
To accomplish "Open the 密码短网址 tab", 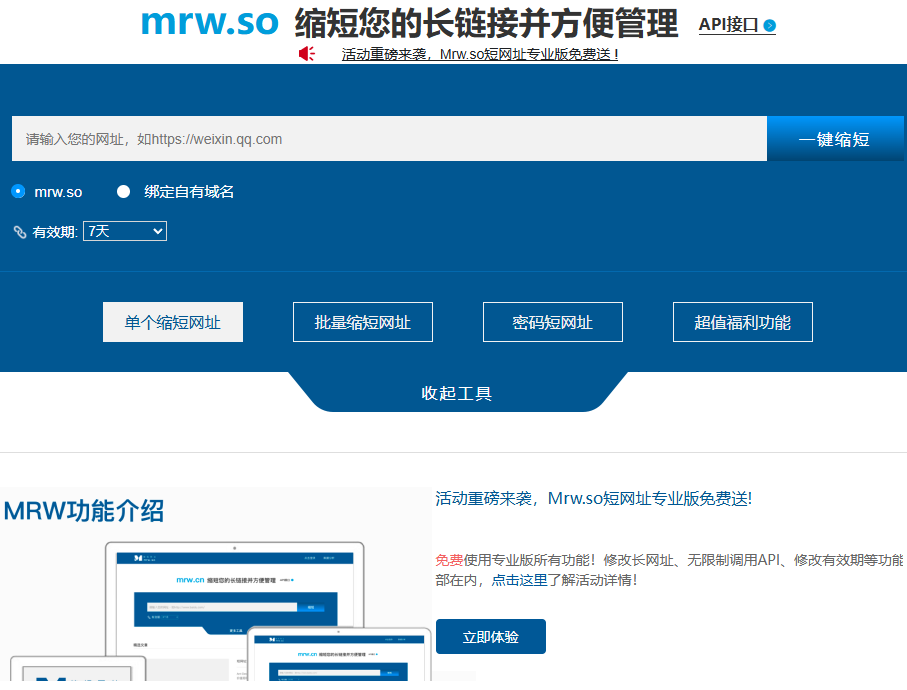I will pyautogui.click(x=553, y=322).
